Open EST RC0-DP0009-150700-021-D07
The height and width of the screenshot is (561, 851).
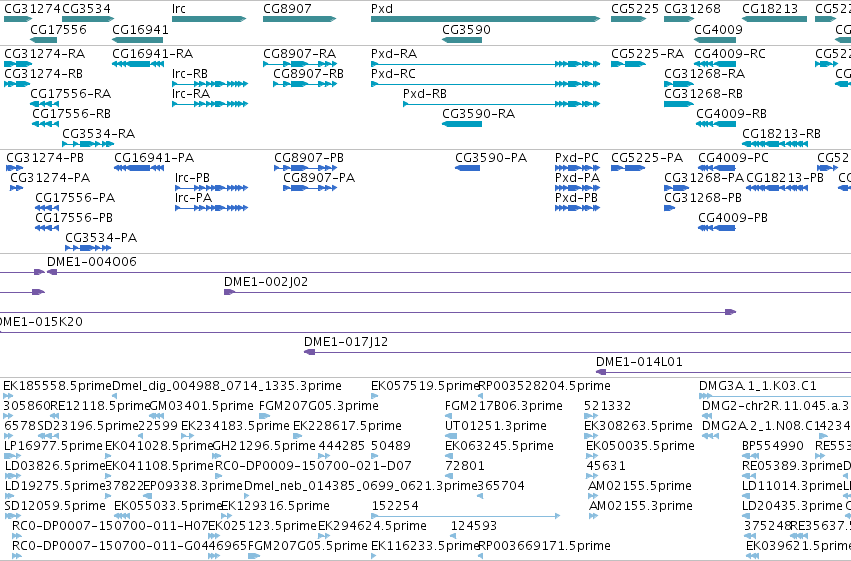(x=219, y=476)
